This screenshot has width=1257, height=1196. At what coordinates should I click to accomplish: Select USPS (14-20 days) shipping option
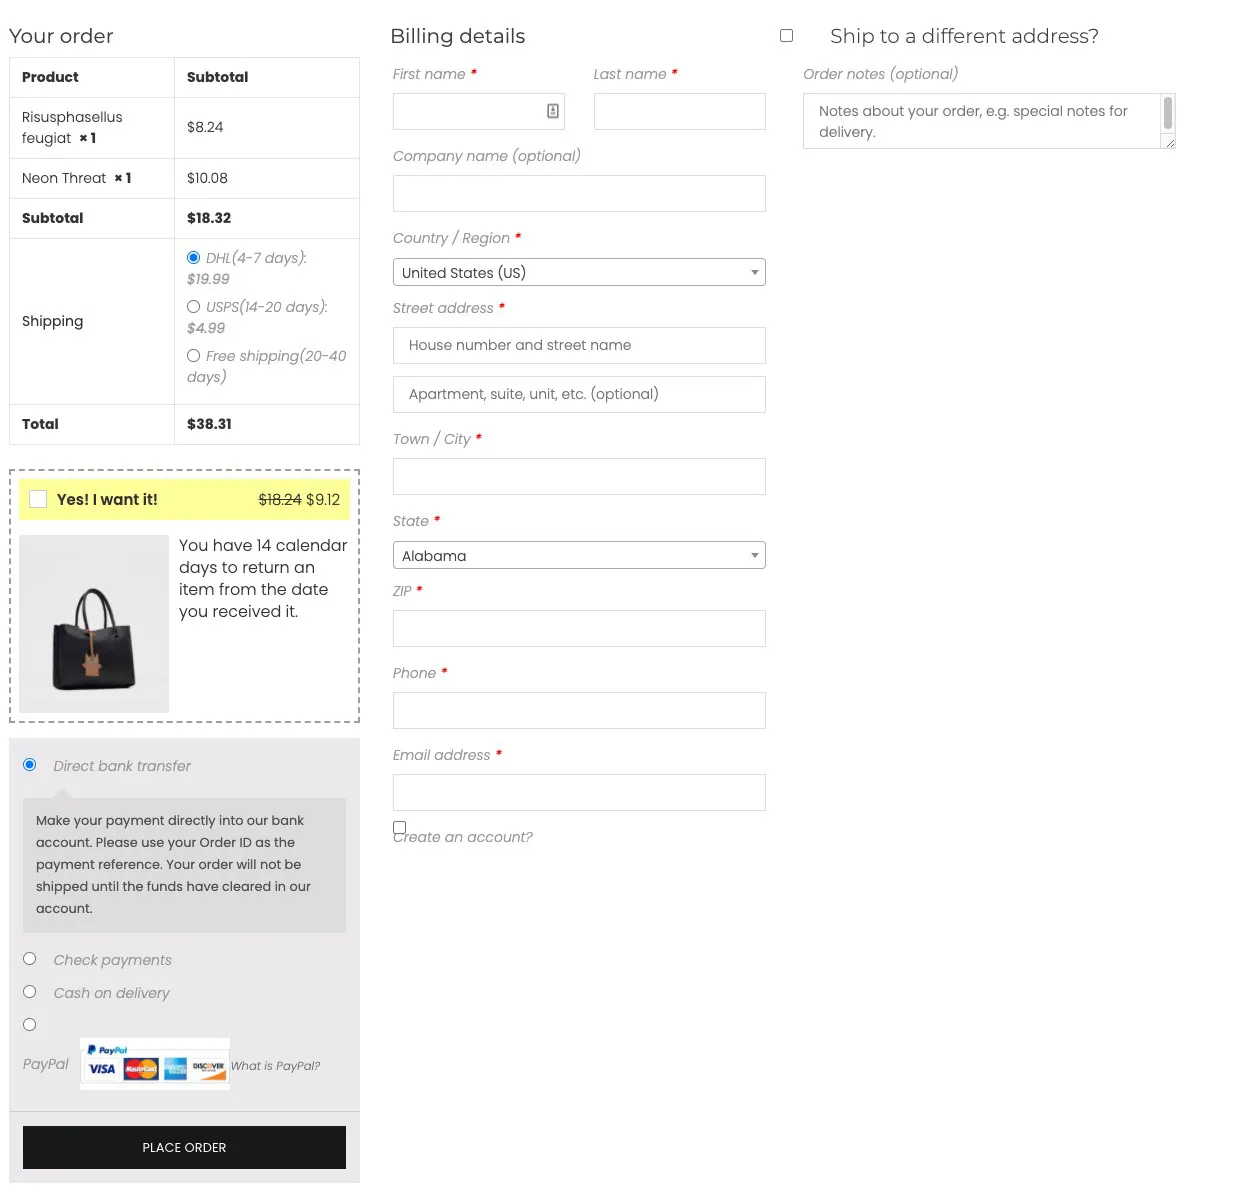pyautogui.click(x=194, y=307)
